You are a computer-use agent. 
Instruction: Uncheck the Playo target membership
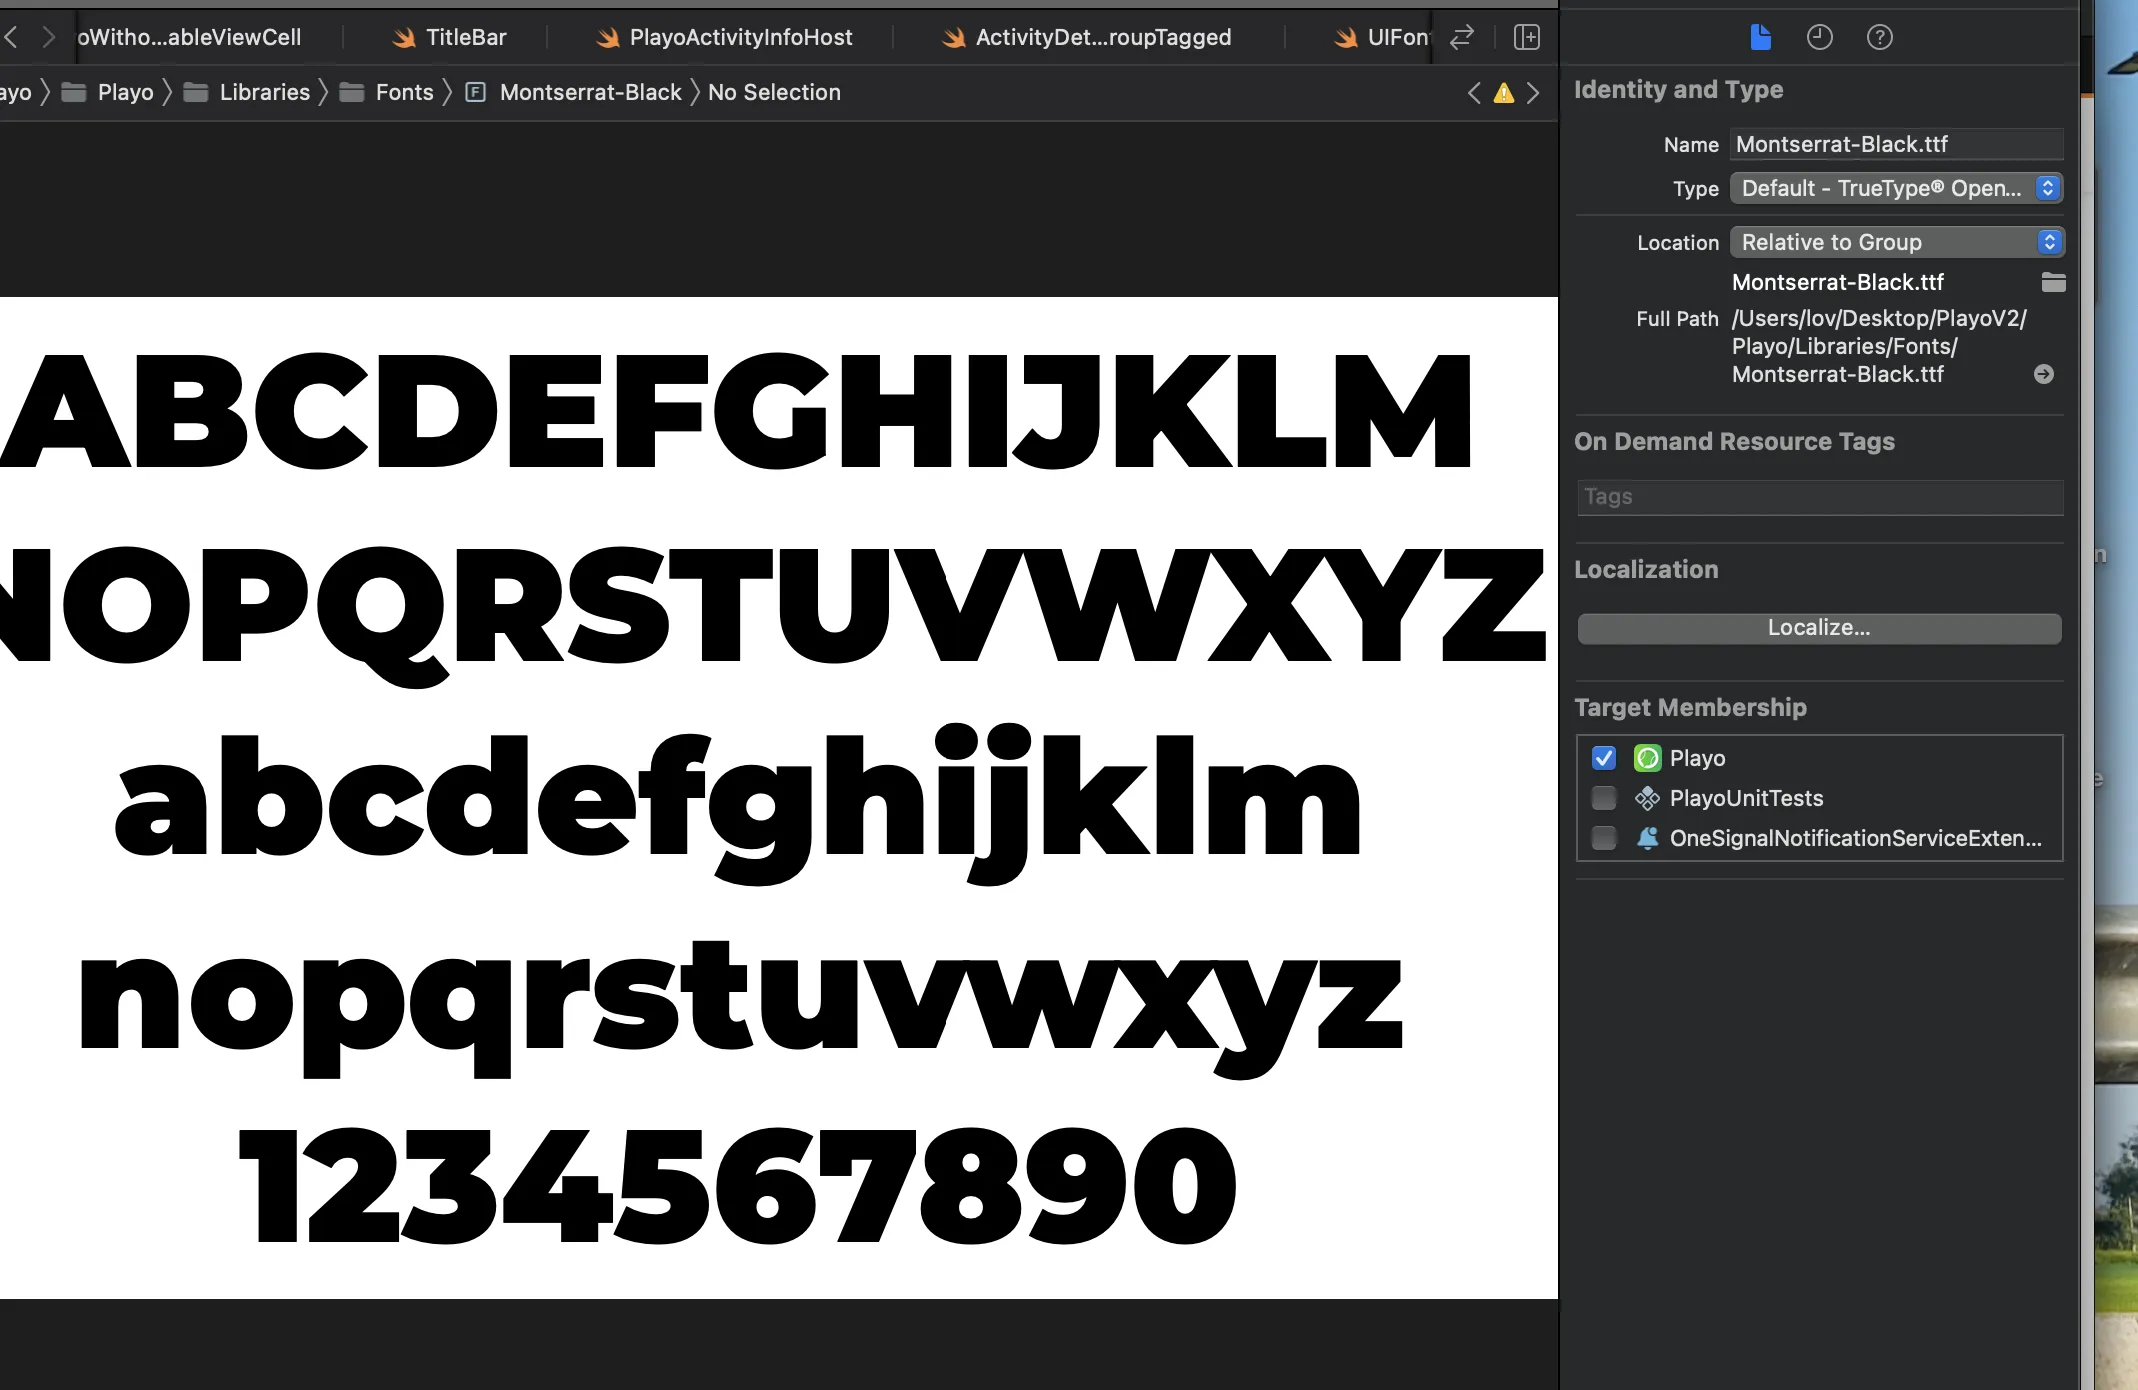1603,758
